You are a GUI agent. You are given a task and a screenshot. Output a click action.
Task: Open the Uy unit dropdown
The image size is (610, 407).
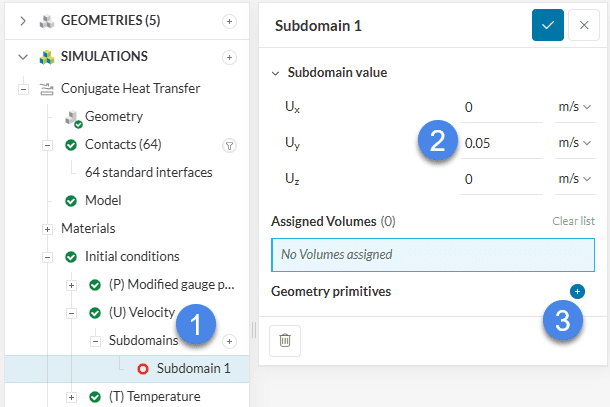coord(574,143)
